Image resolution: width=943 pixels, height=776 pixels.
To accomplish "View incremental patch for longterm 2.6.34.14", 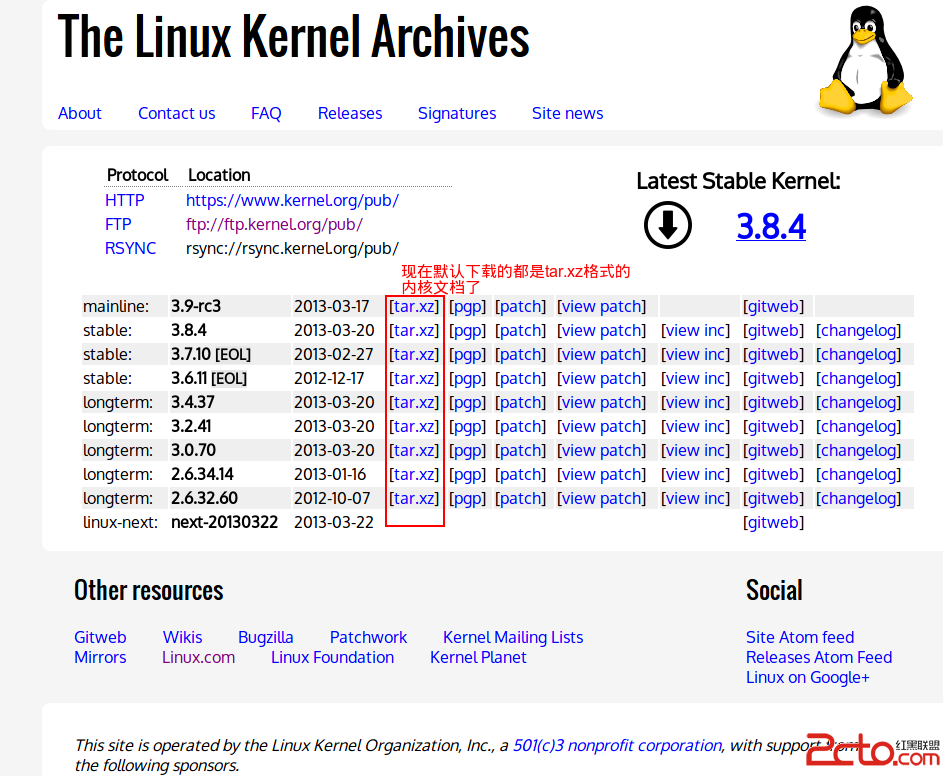I will 695,475.
